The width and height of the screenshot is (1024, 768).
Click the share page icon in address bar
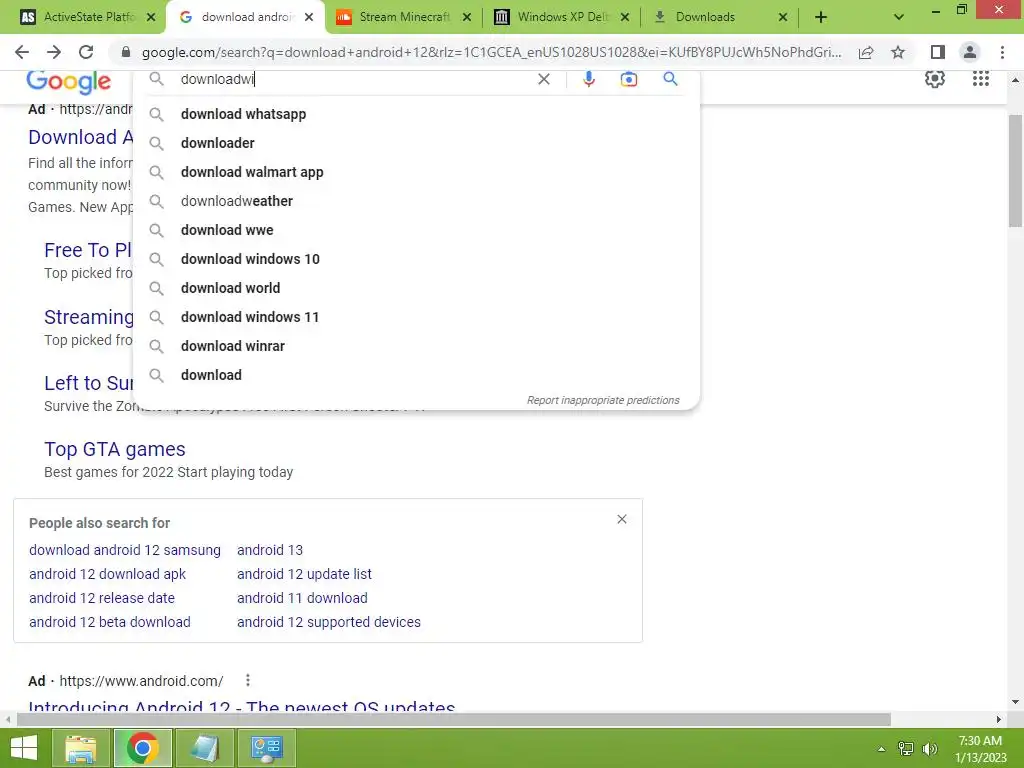click(x=866, y=52)
